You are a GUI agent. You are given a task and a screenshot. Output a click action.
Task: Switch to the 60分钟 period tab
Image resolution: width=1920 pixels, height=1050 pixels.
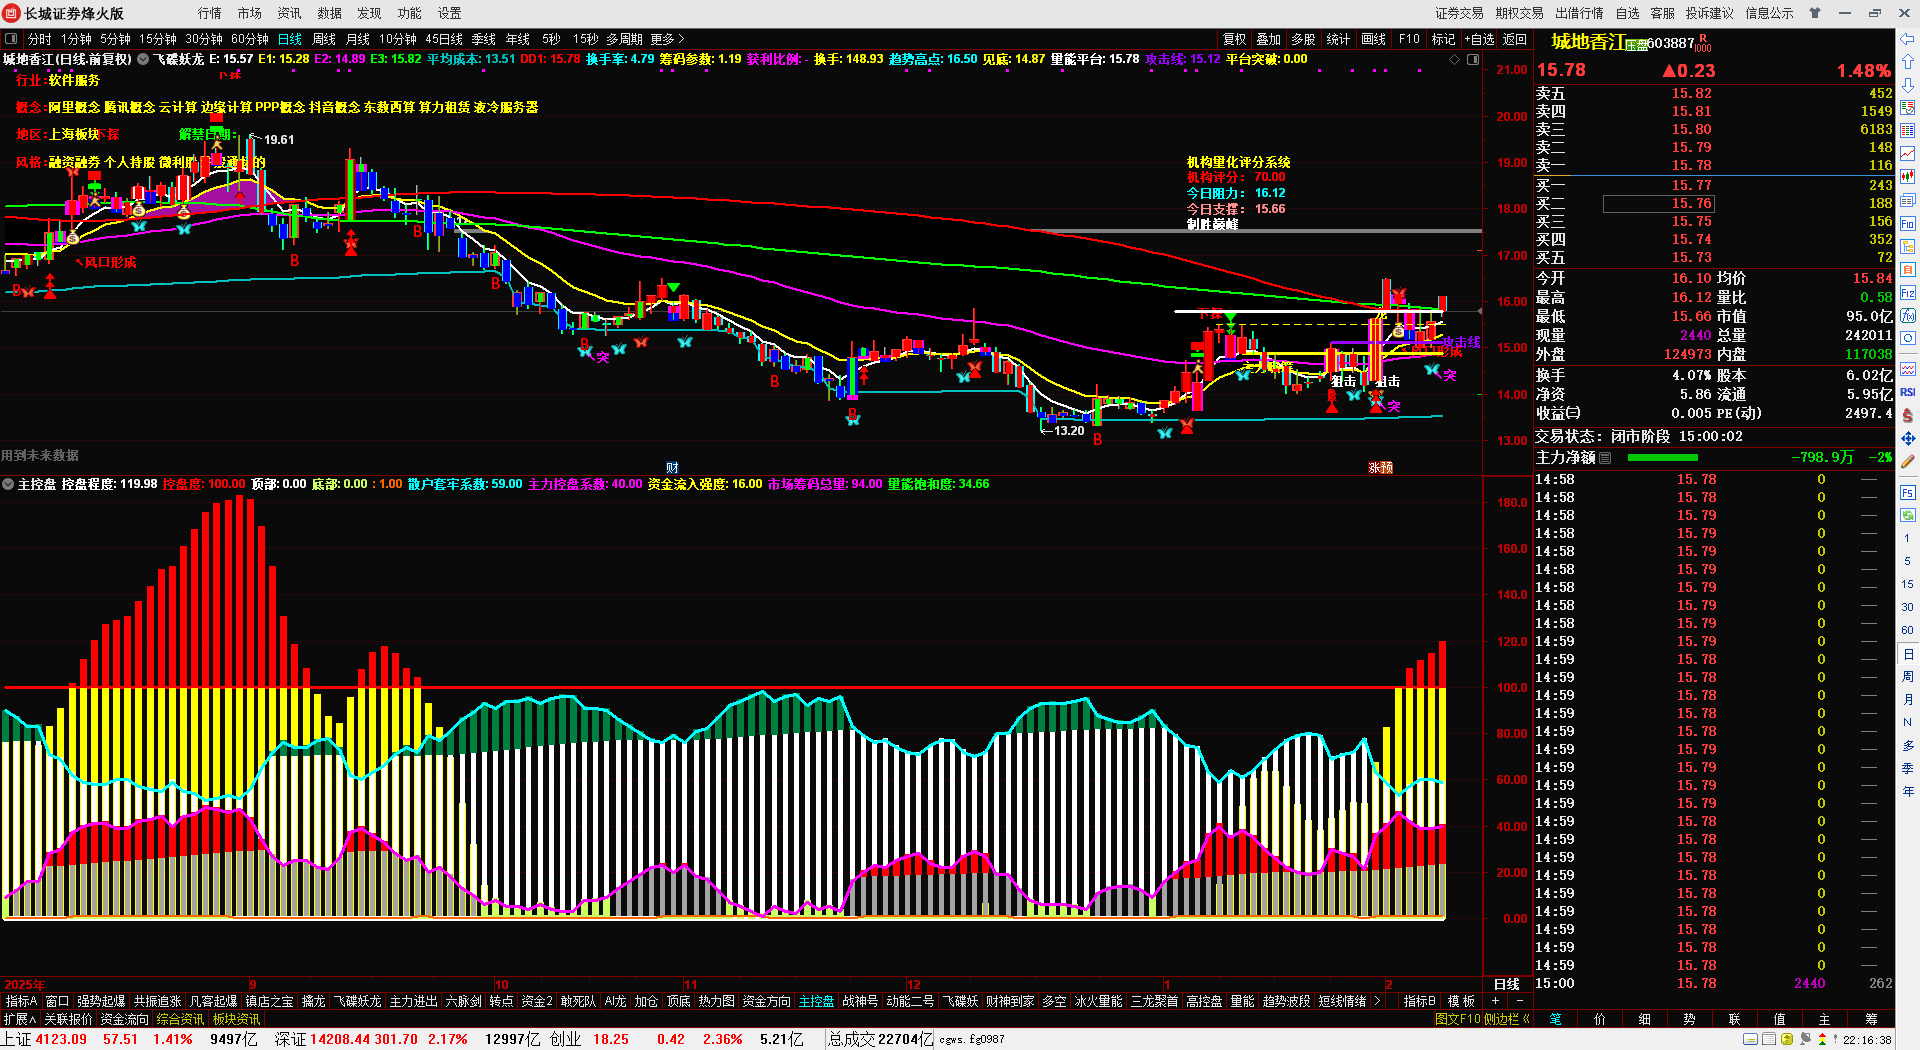250,39
